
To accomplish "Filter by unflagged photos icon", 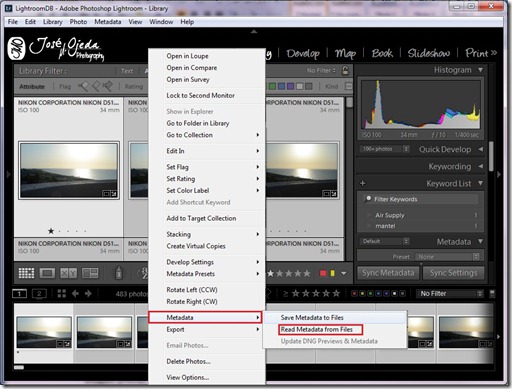I will 96,86.
